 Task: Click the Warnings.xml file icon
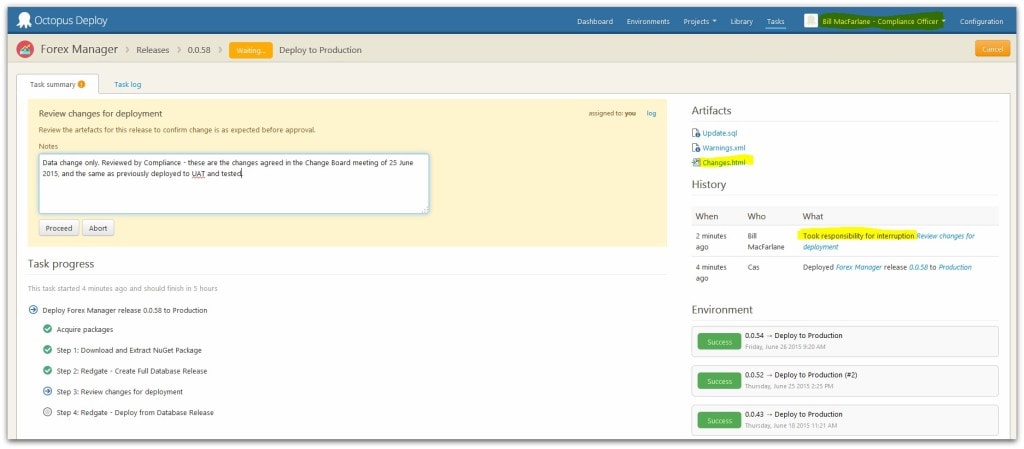pos(696,148)
